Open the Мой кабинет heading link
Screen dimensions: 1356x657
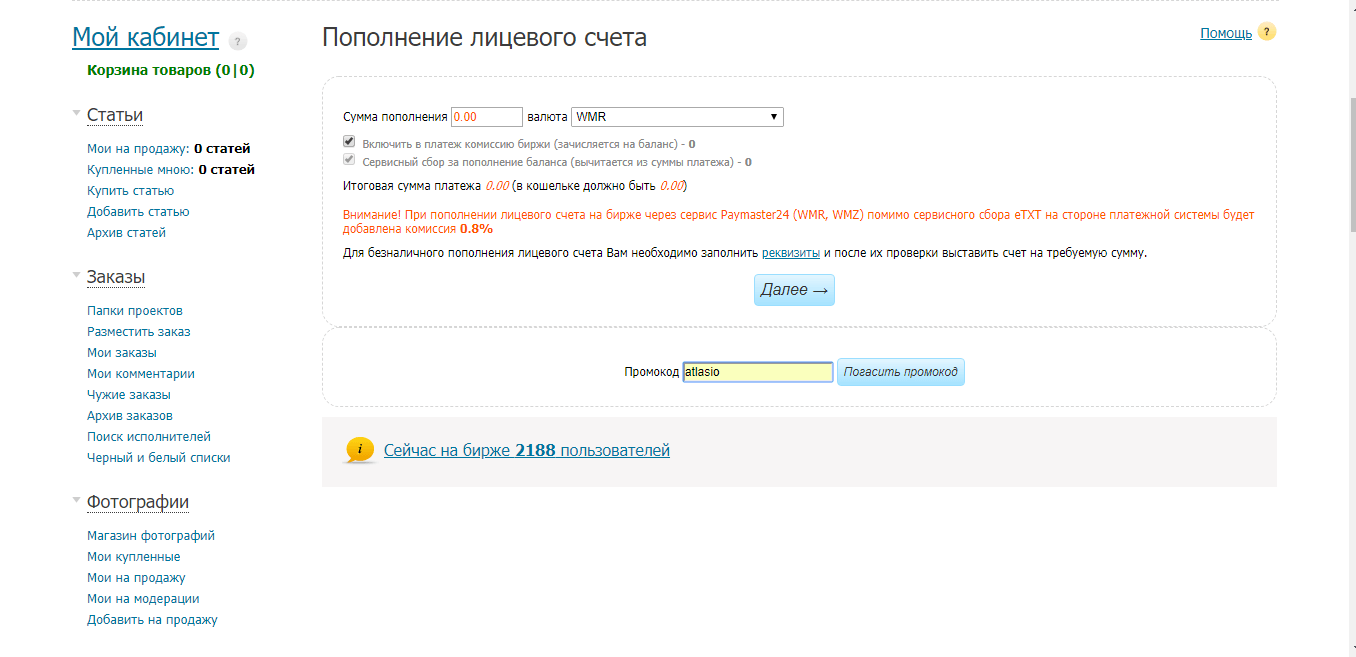[145, 38]
